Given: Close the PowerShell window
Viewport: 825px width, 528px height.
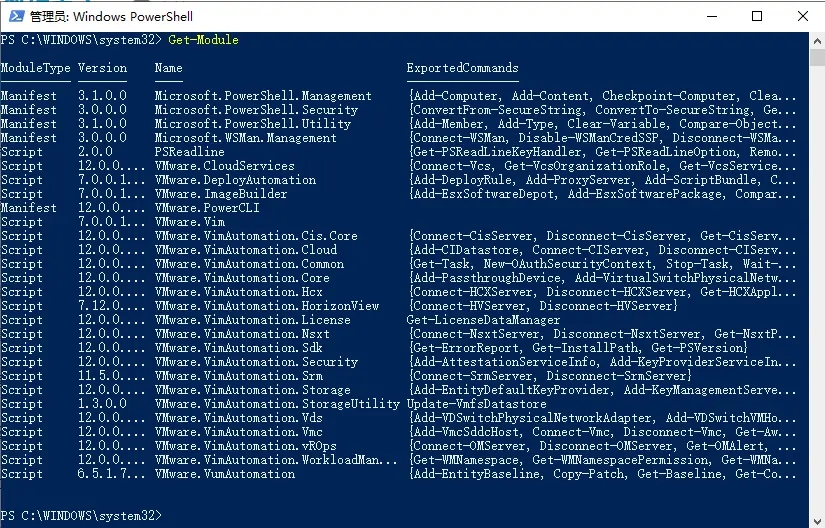Looking at the screenshot, I should (x=802, y=16).
